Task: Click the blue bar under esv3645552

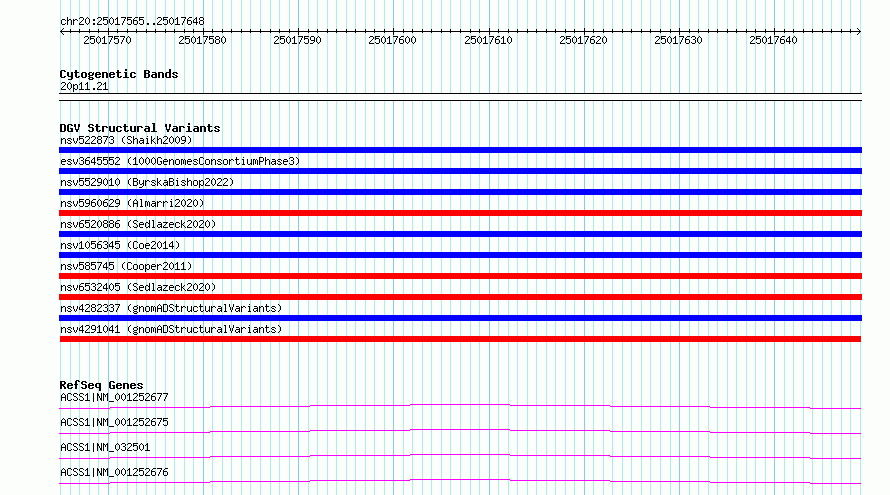Action: pos(460,171)
